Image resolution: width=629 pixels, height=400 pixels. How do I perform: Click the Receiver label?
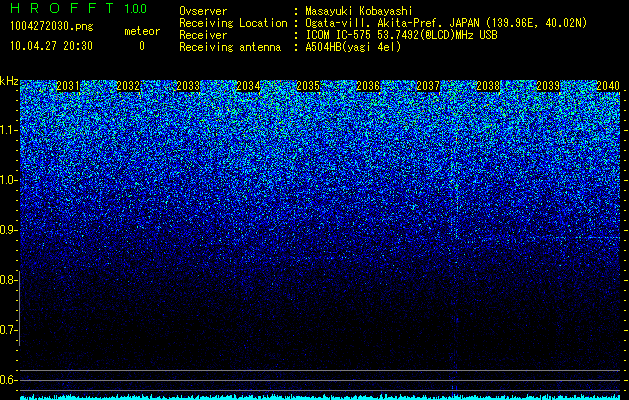pos(203,35)
